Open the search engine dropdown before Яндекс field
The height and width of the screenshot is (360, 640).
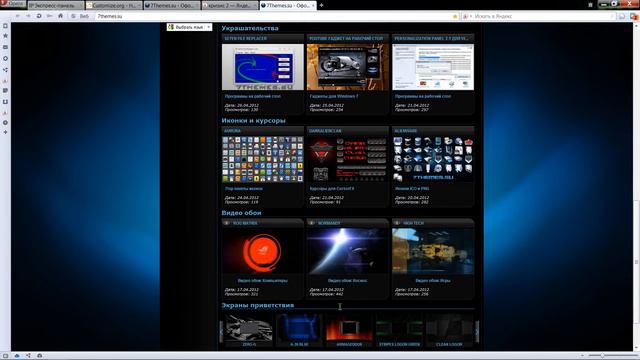pyautogui.click(x=467, y=16)
